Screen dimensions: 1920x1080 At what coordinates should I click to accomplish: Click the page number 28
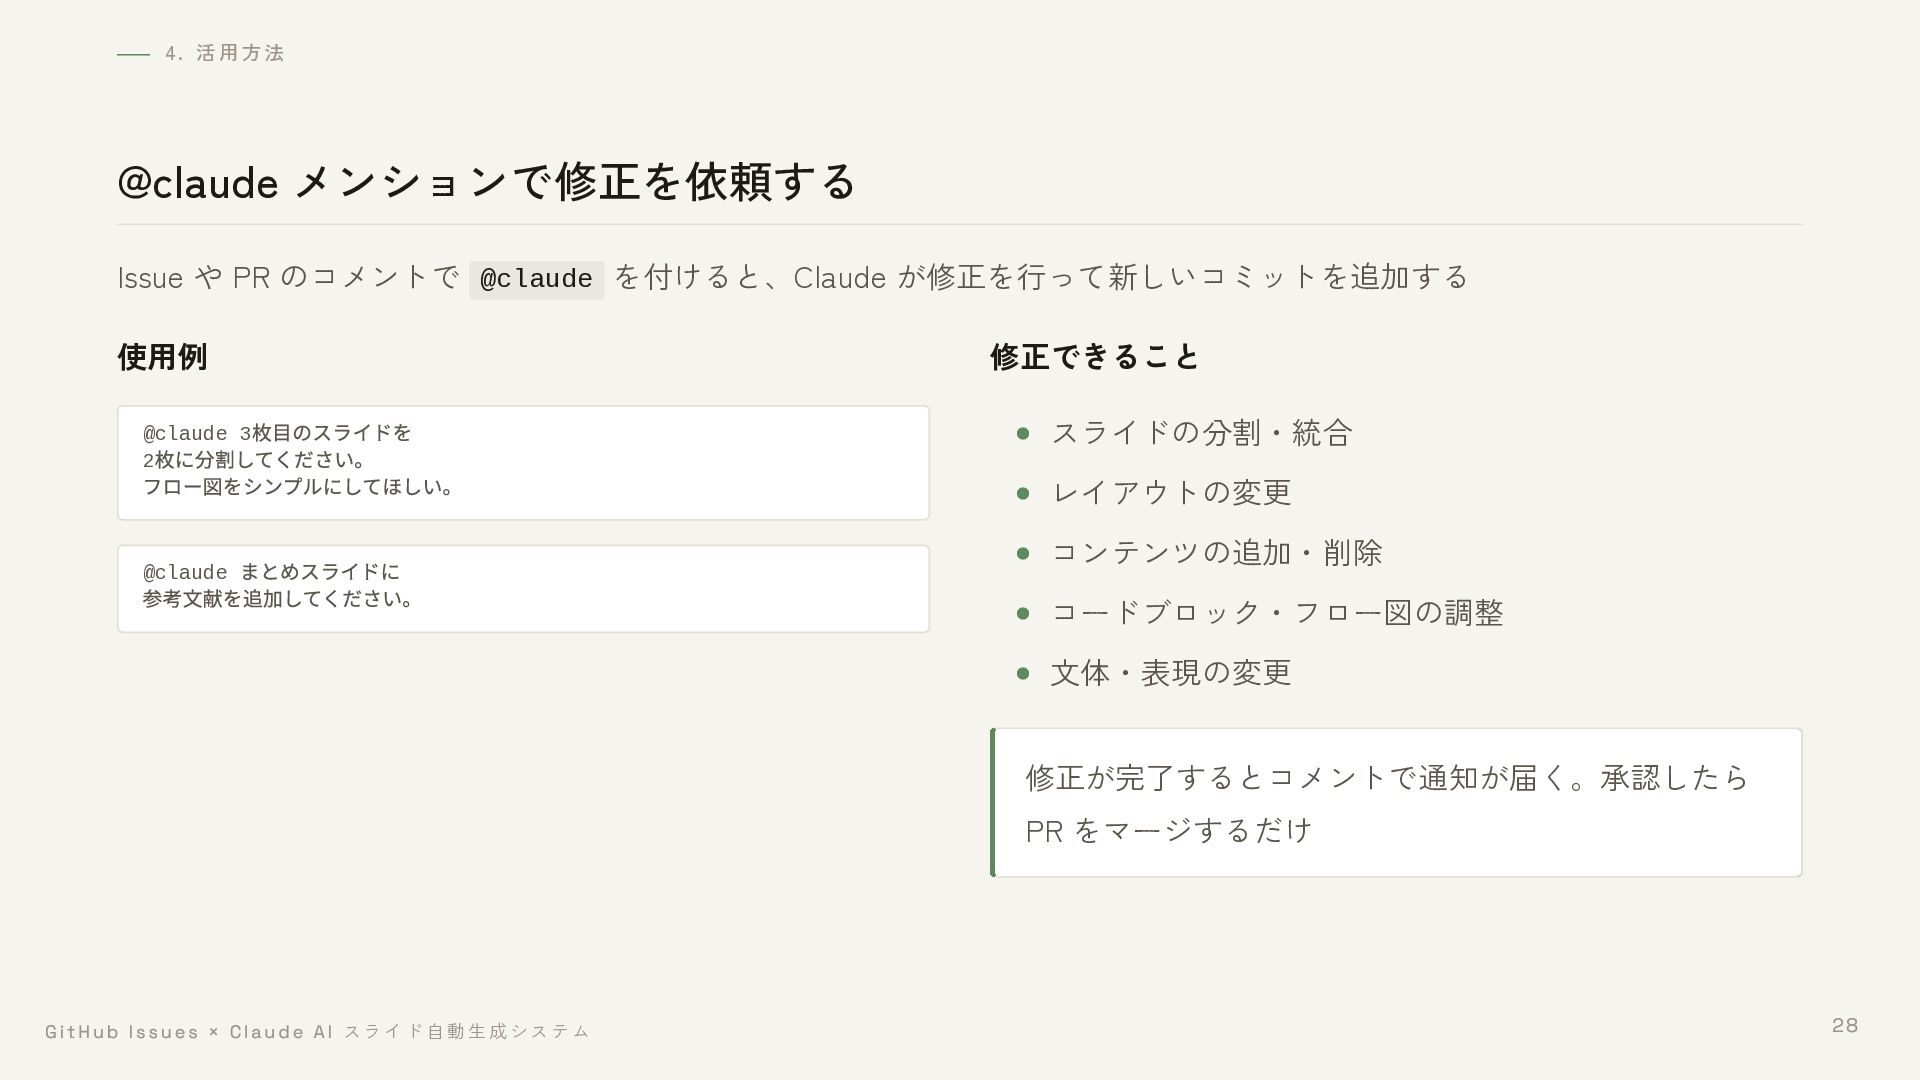(1845, 1025)
